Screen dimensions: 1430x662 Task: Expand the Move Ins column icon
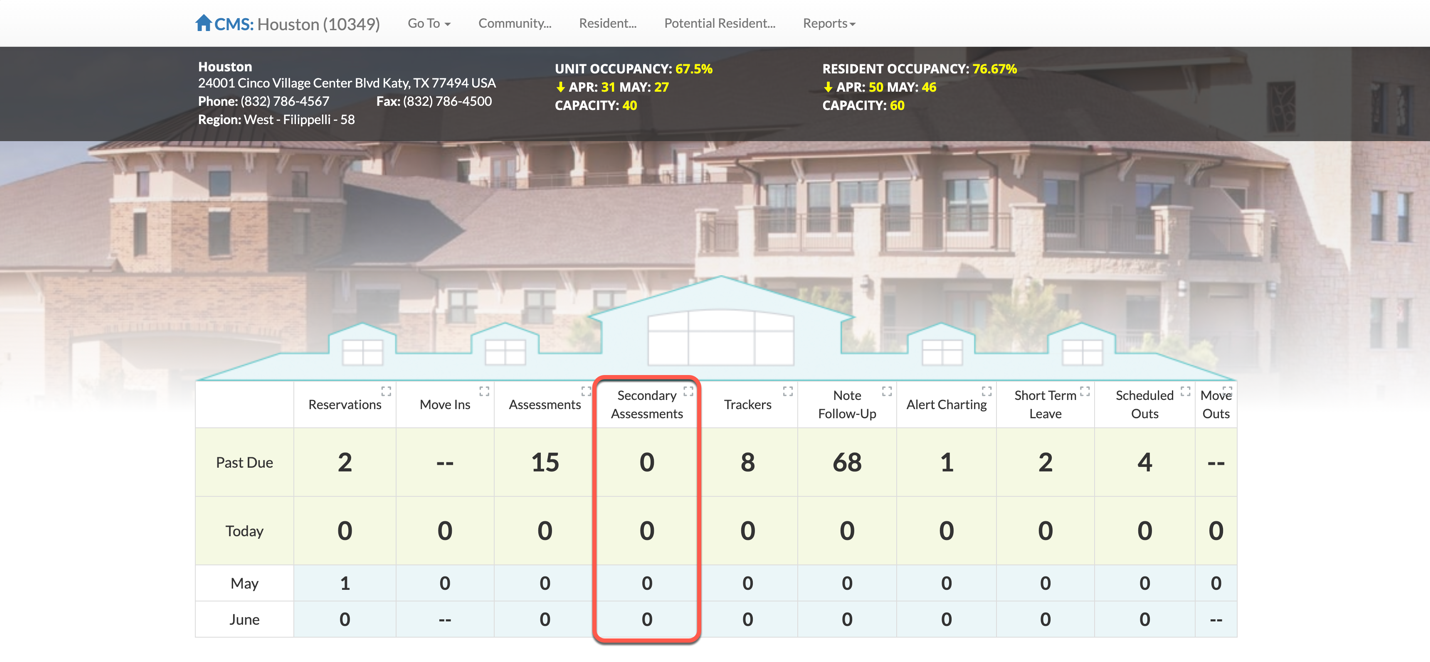point(484,391)
